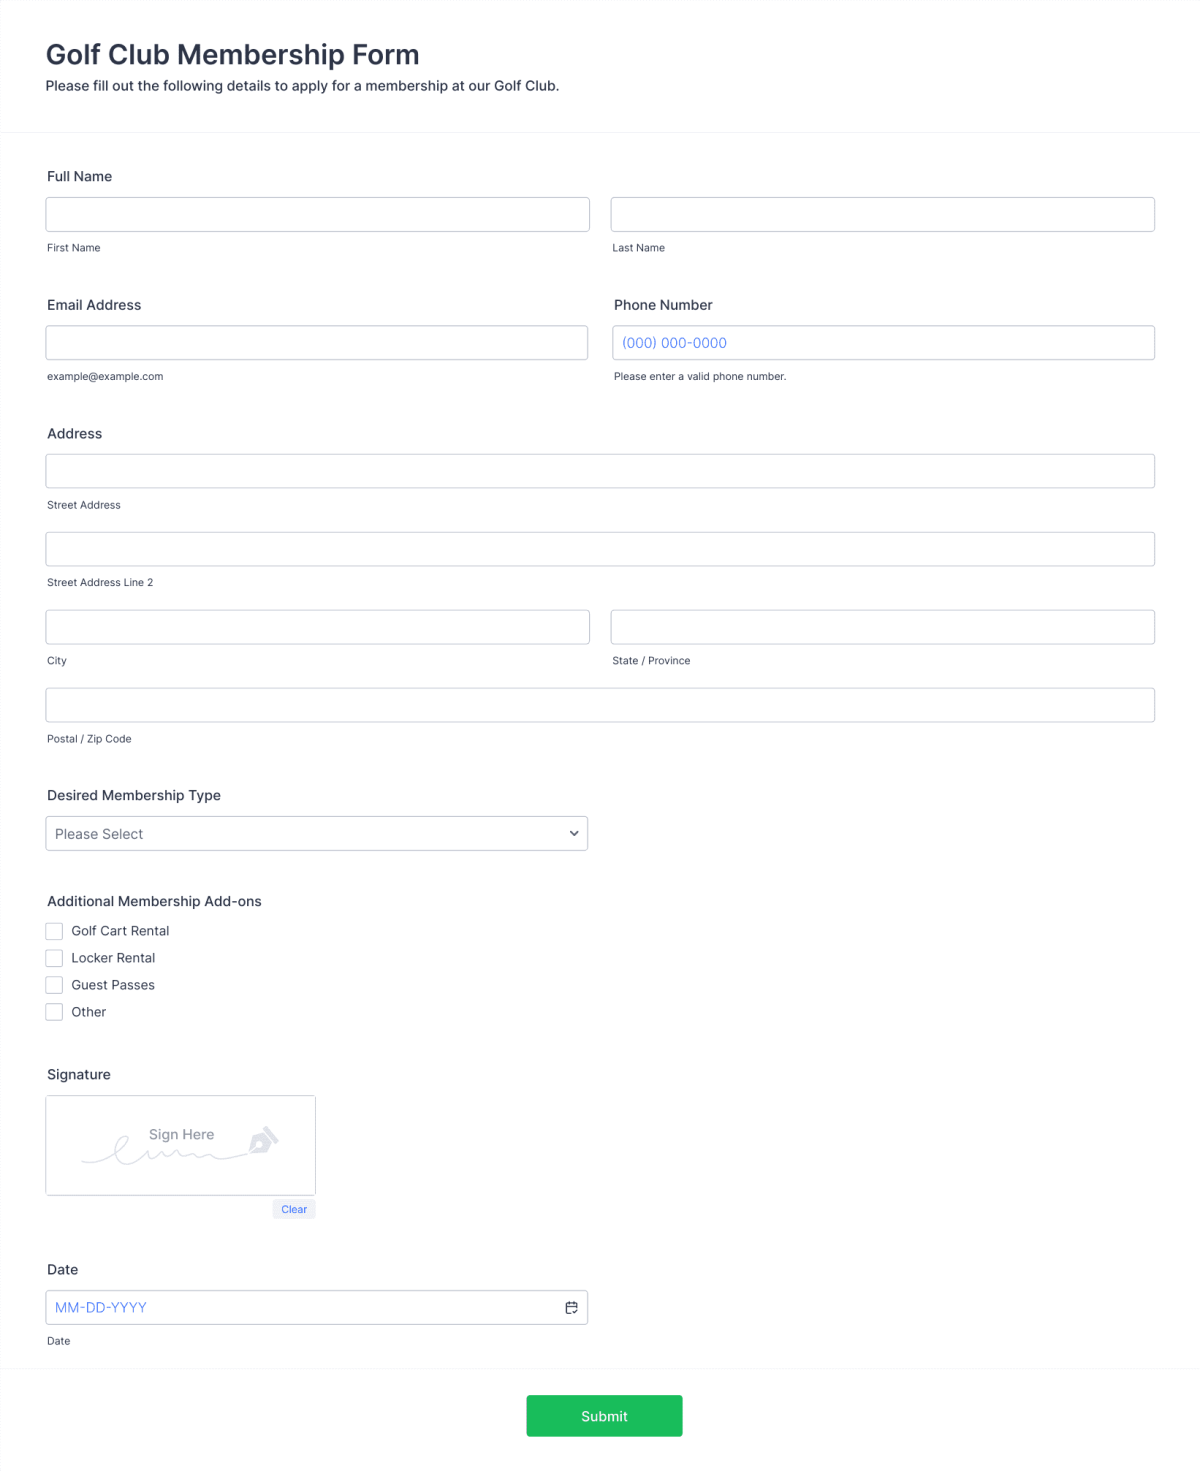Toggle the Other membership add-on checkbox
1200x1471 pixels.
tap(54, 1012)
